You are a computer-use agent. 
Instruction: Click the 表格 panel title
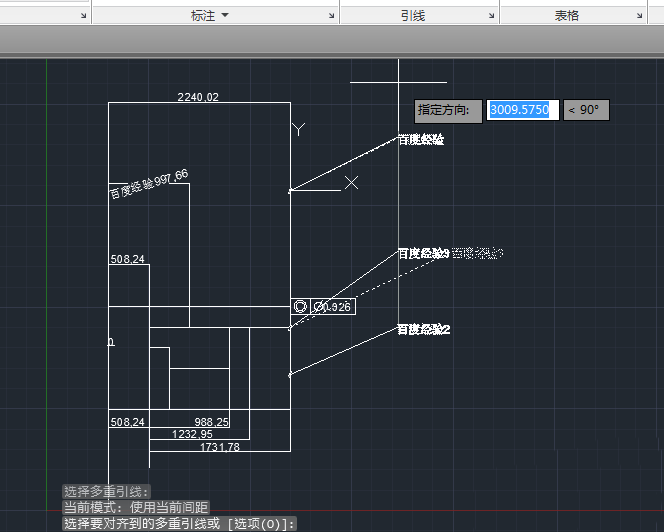[567, 16]
